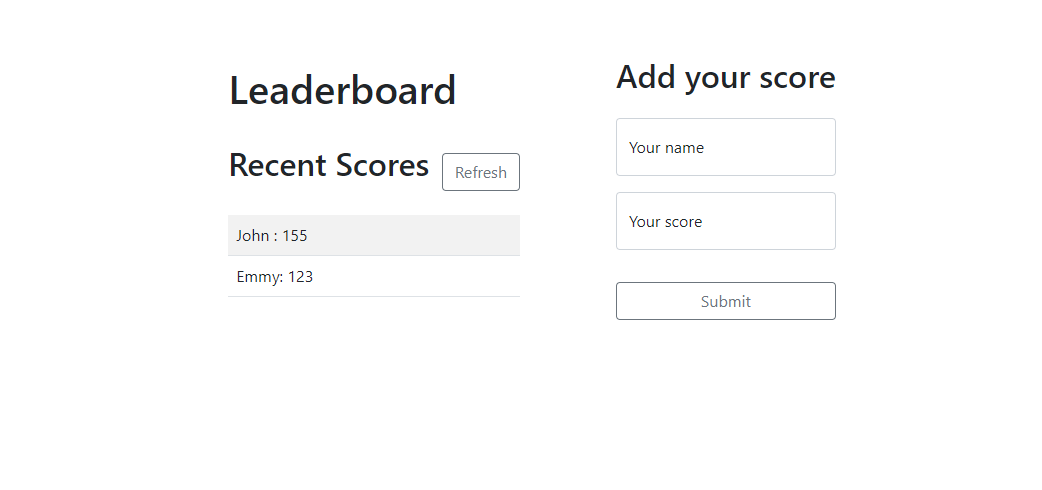Click the Add your score heading

click(726, 77)
